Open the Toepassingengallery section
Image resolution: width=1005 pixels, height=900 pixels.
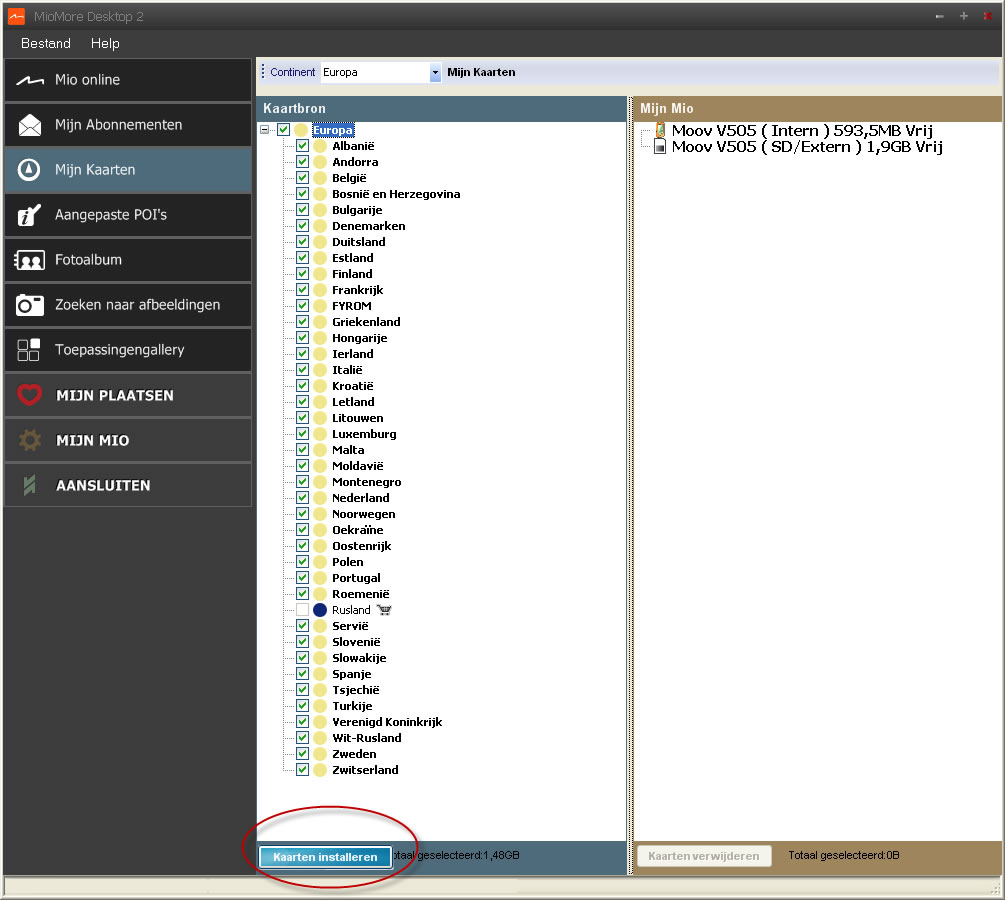tap(128, 350)
